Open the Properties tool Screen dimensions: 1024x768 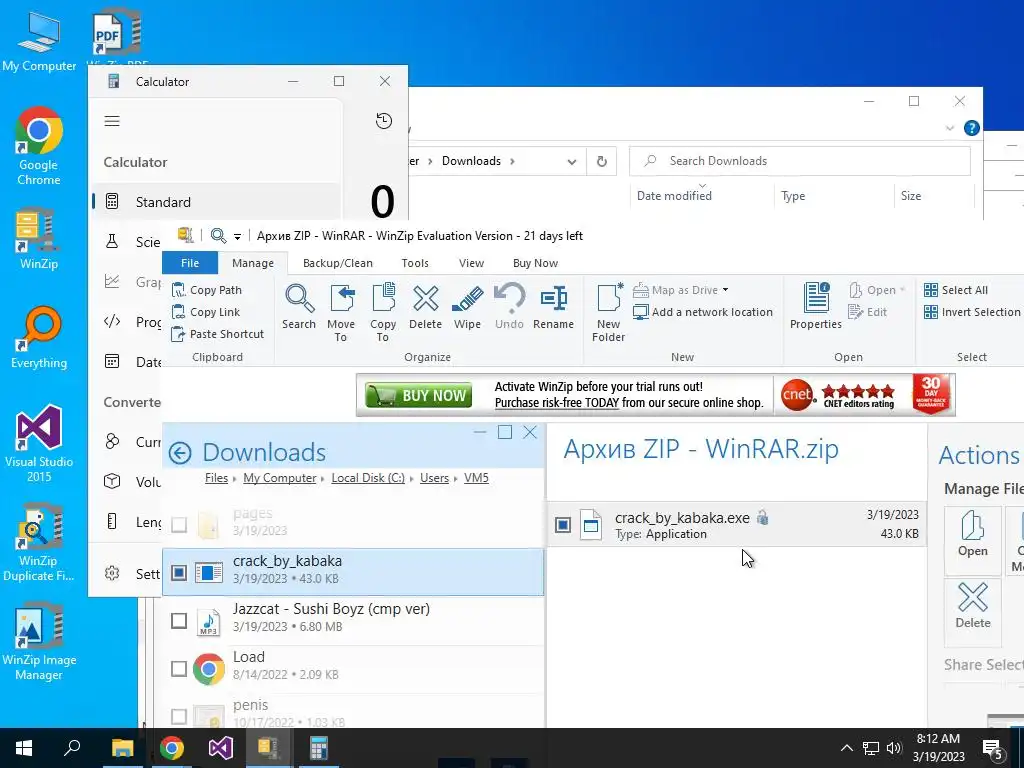pos(816,307)
